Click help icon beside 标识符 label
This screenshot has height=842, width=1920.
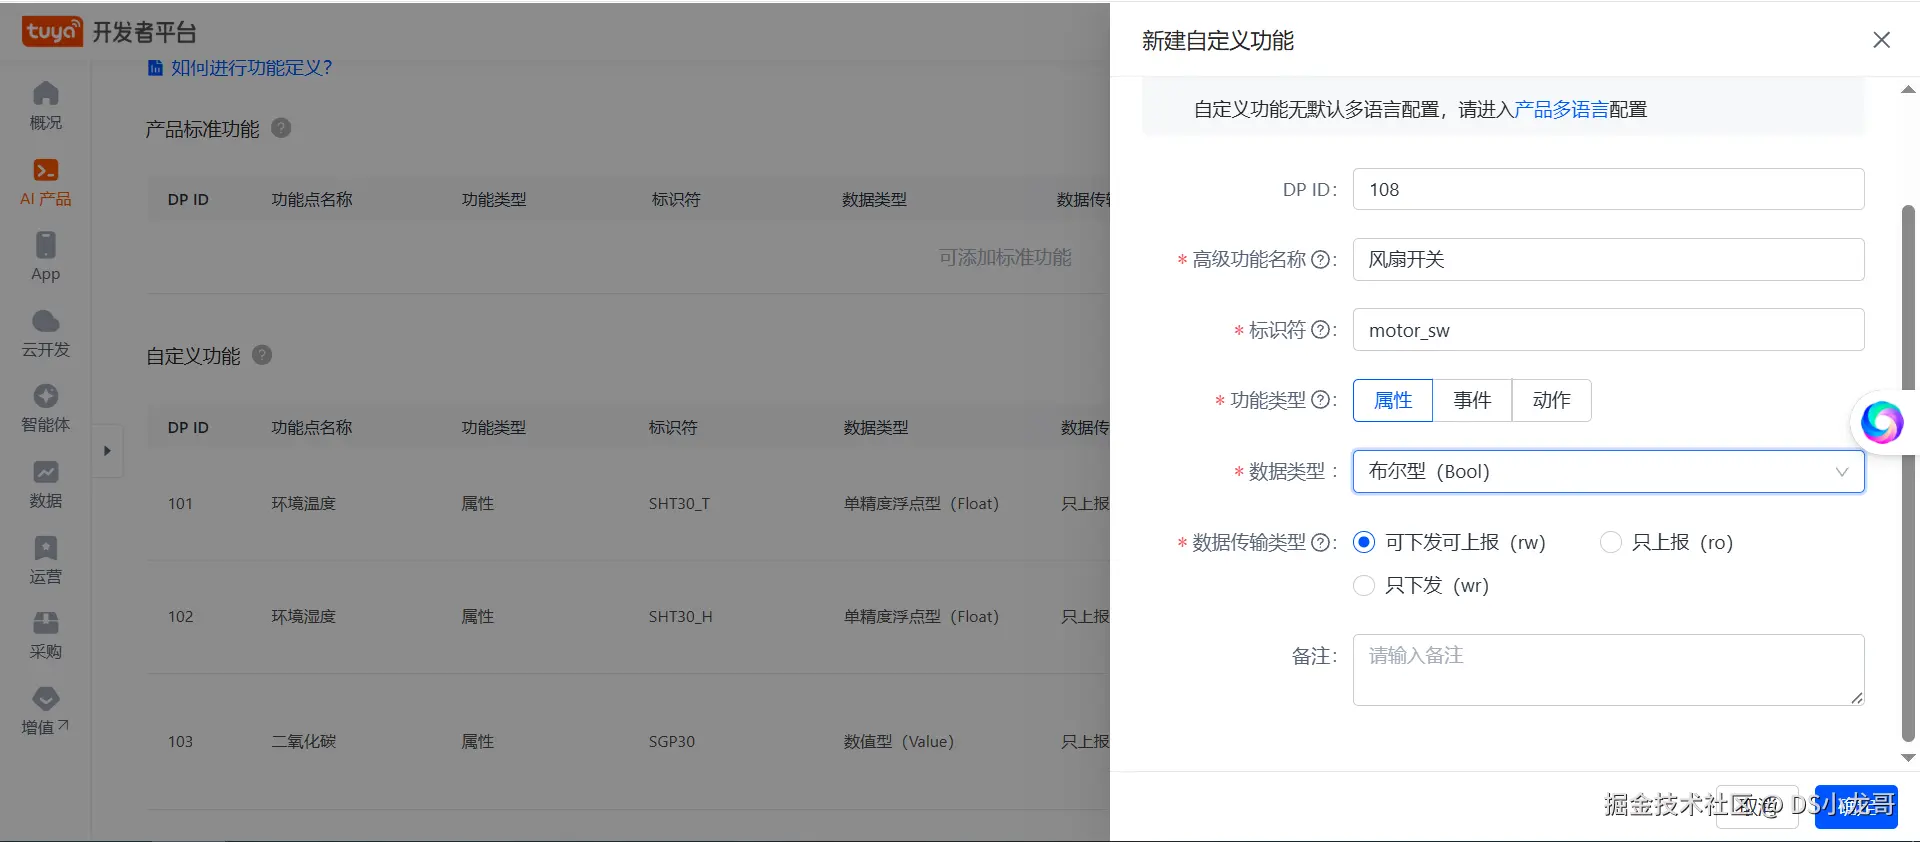pyautogui.click(x=1320, y=330)
